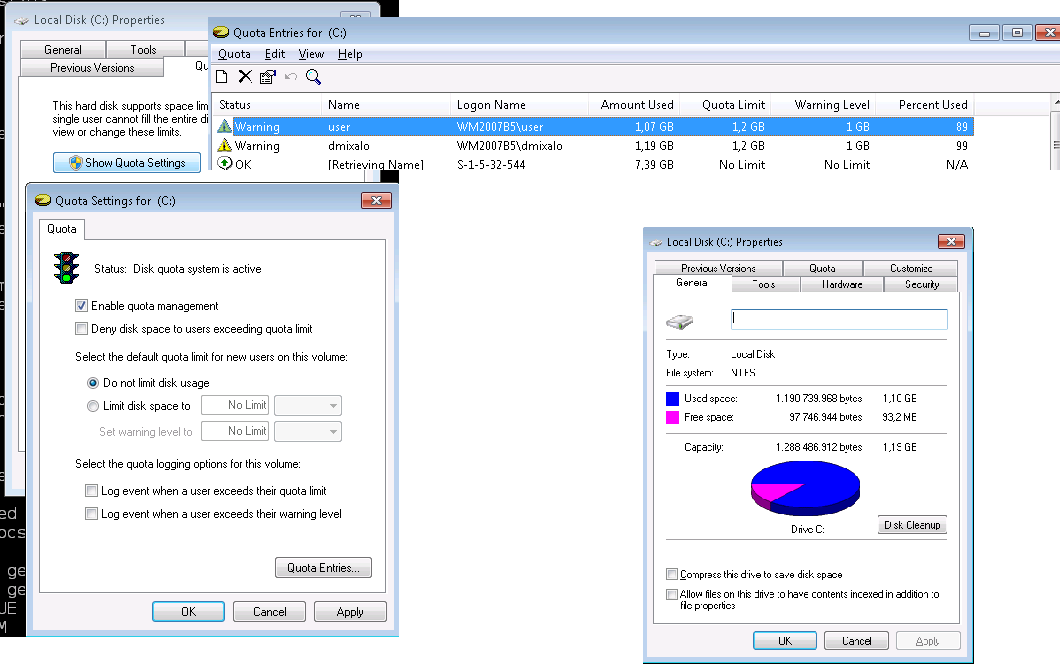Open the Set warning level unit dropdown
Viewport: 1061px width, 665px height.
point(308,432)
